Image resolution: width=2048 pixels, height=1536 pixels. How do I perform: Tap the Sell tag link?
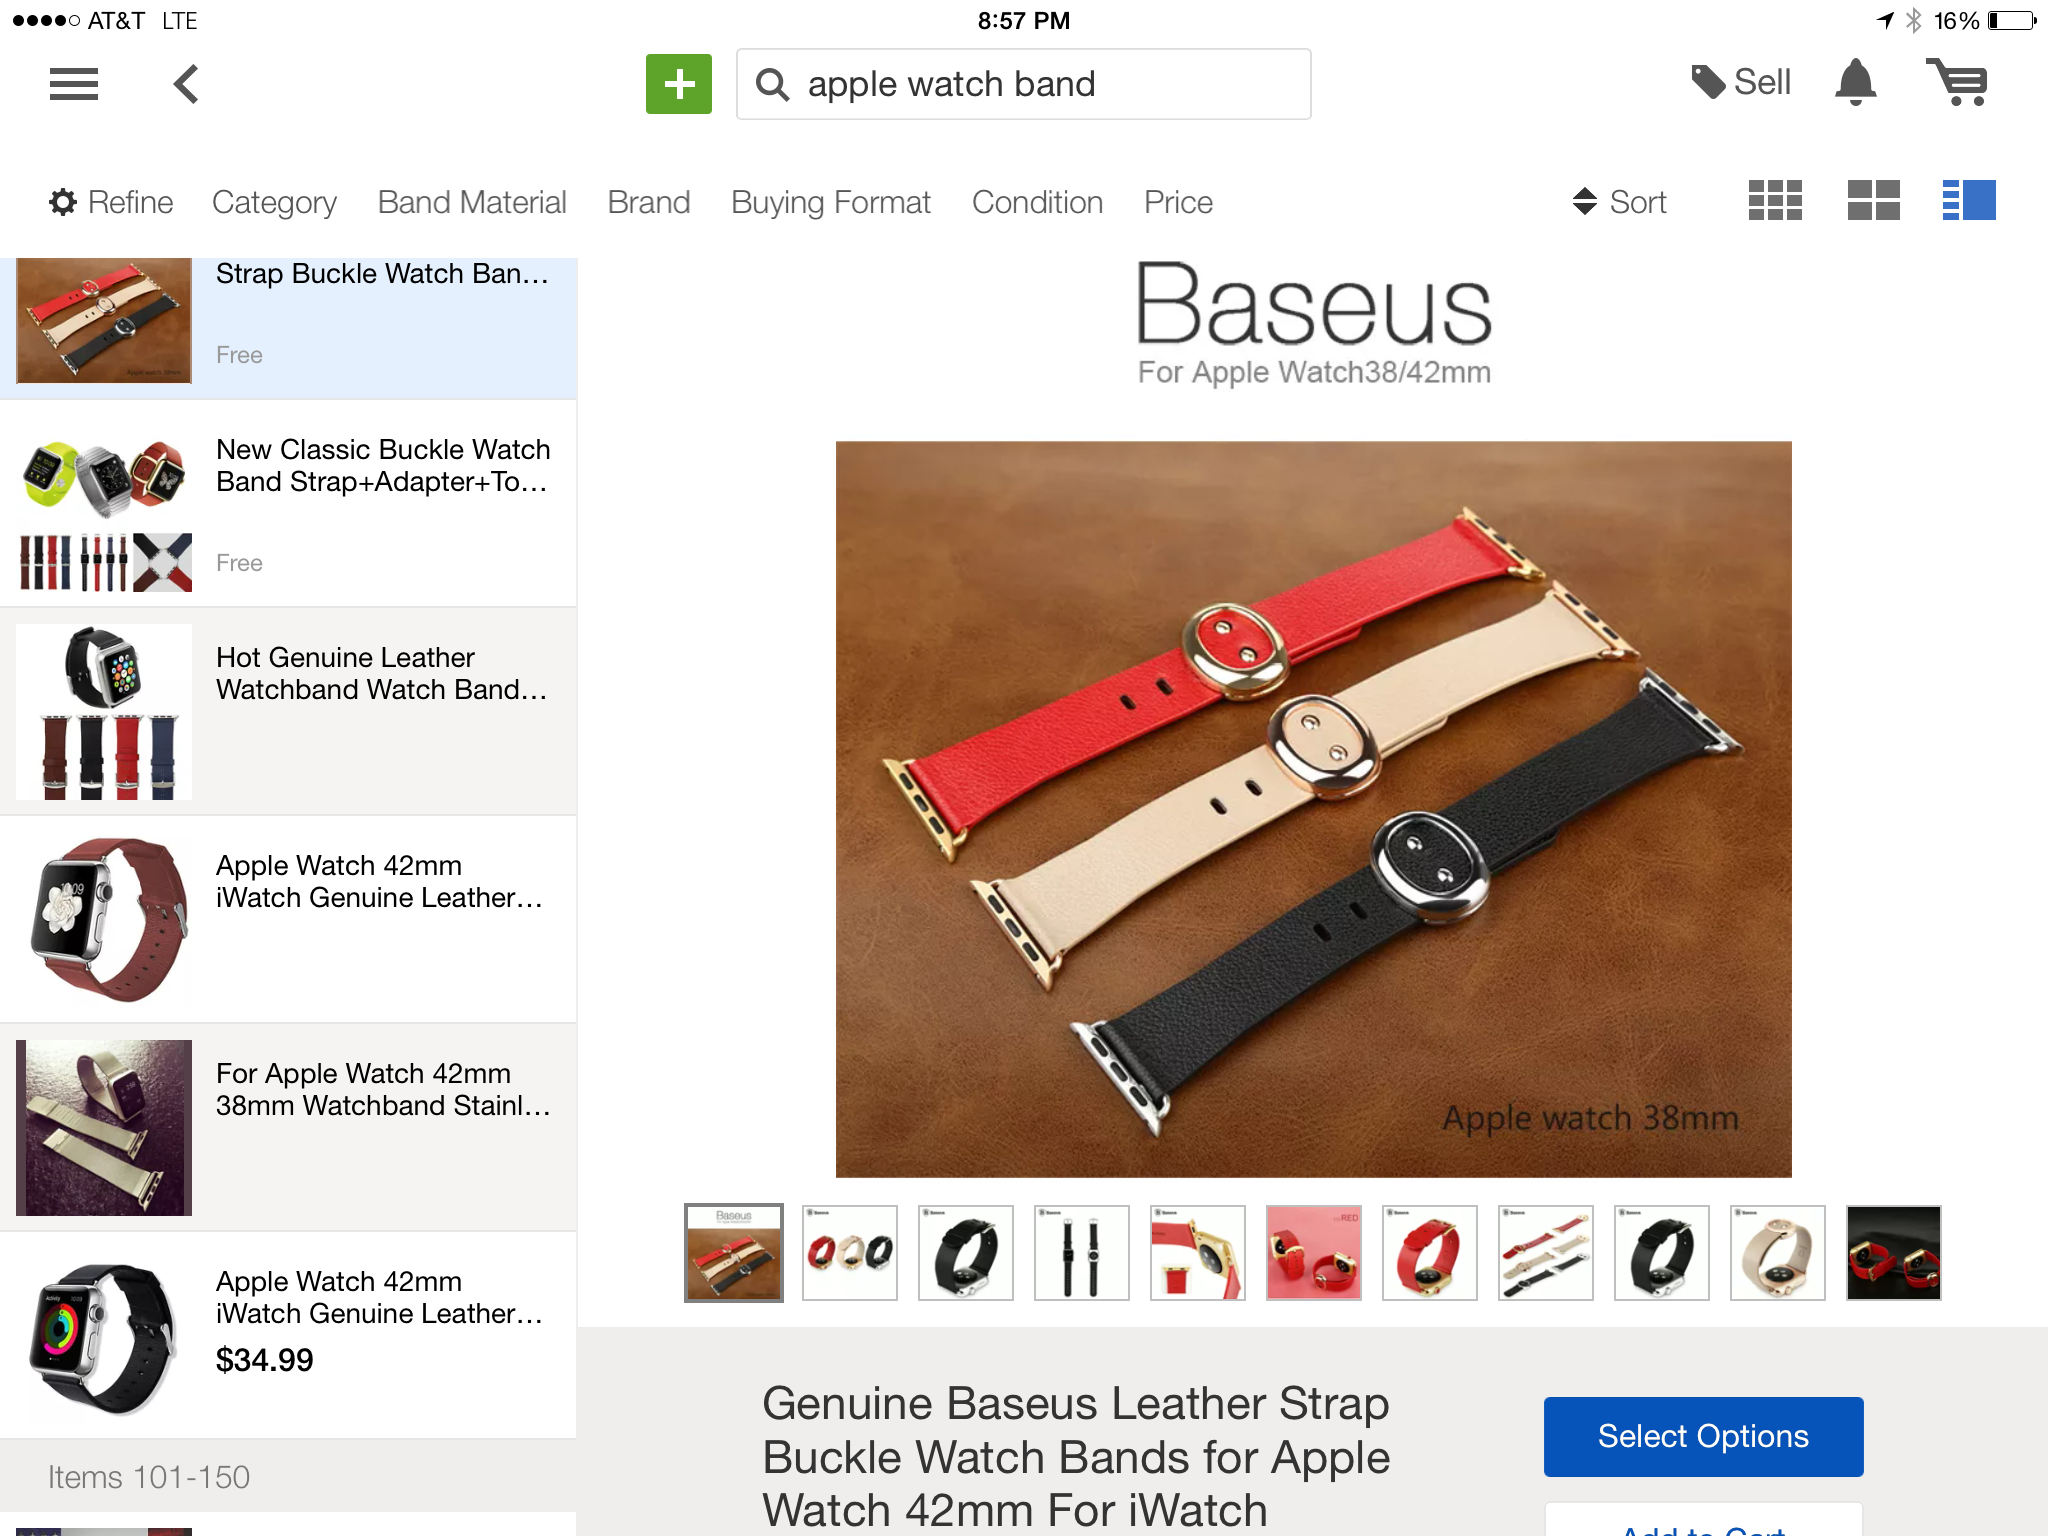point(1740,82)
